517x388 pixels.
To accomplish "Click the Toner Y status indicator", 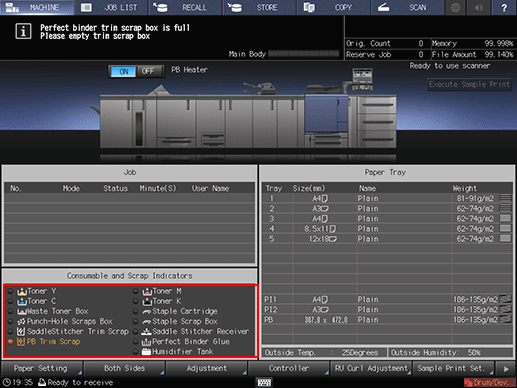I will [x=11, y=291].
